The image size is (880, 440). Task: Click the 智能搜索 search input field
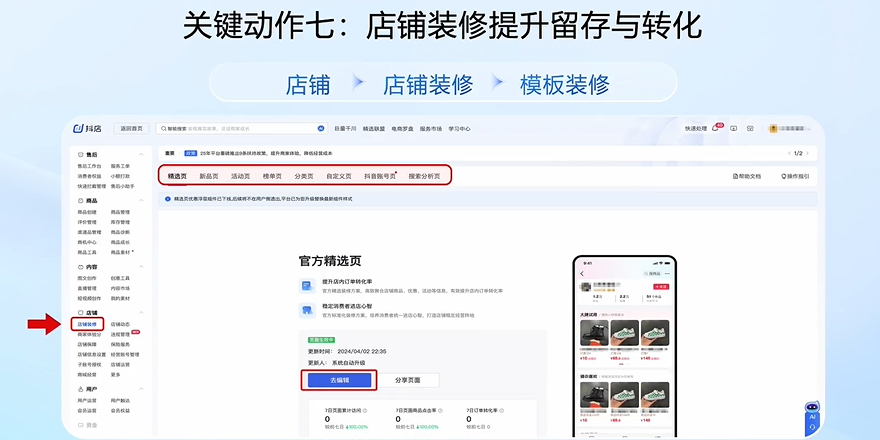[x=240, y=128]
